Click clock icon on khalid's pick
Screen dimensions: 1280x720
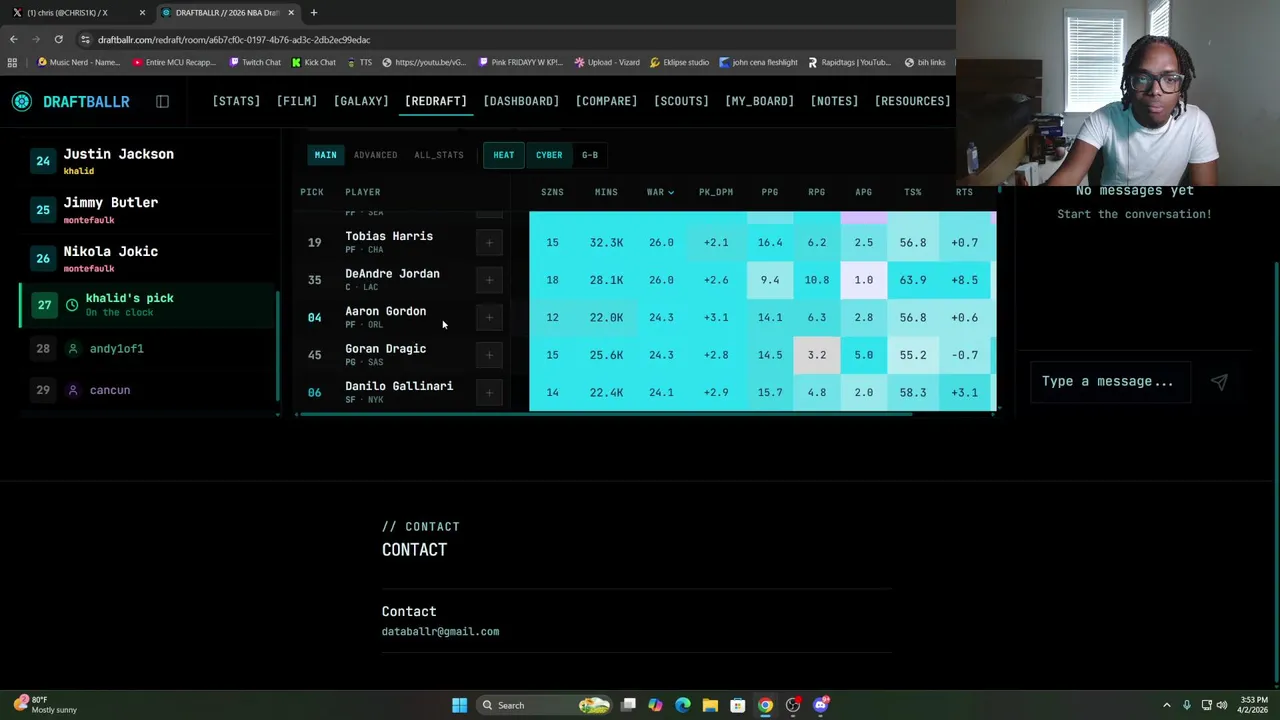tap(72, 305)
